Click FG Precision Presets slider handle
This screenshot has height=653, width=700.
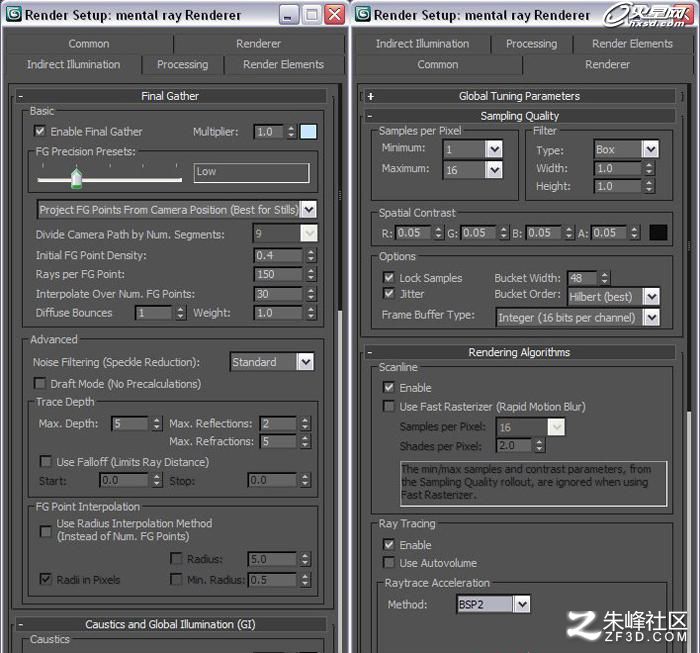(x=76, y=178)
